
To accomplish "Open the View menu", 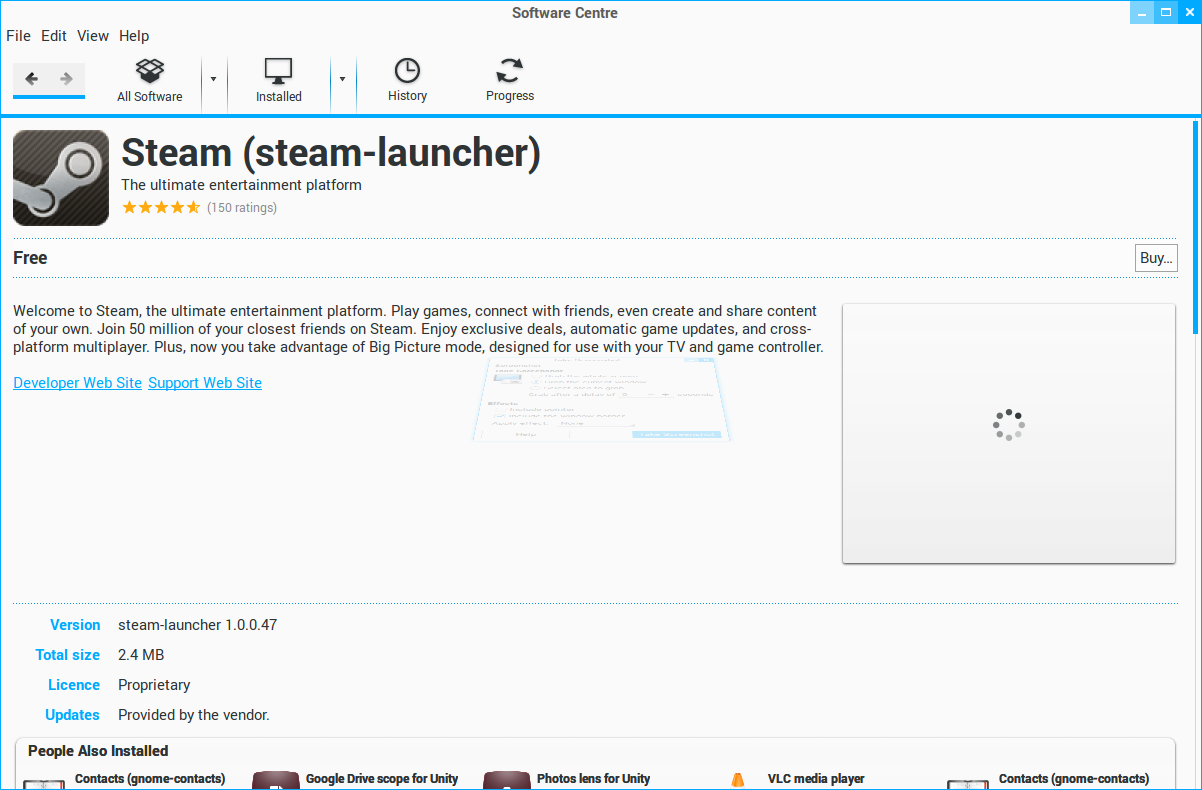I will pyautogui.click(x=93, y=36).
